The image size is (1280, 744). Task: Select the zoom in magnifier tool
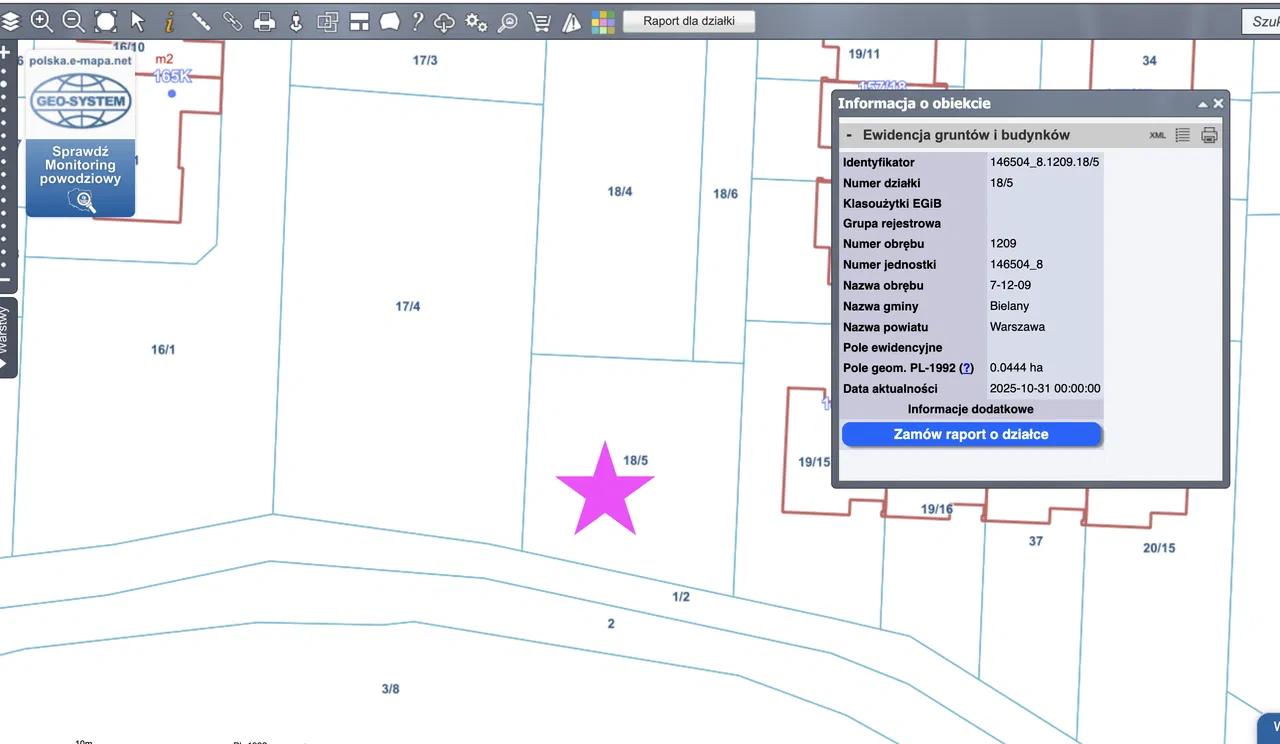(x=41, y=21)
